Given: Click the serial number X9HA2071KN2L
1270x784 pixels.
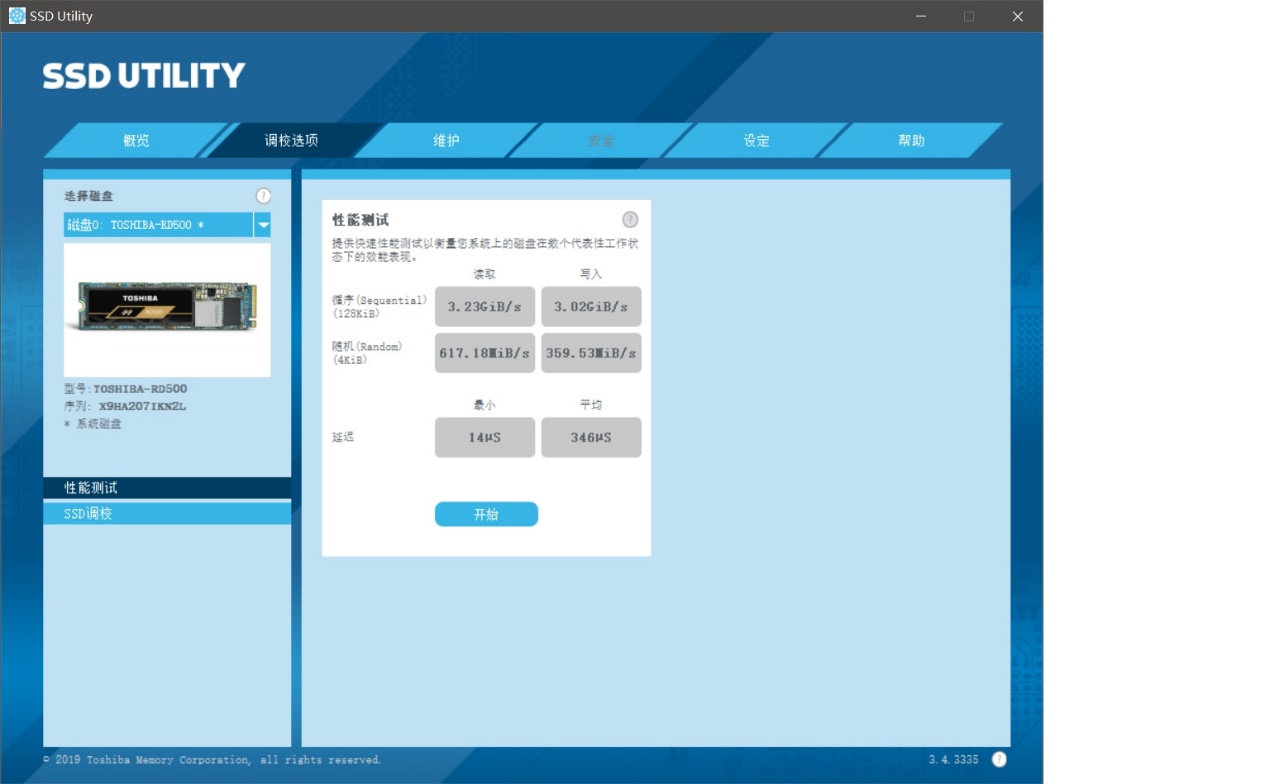Looking at the screenshot, I should (x=142, y=407).
